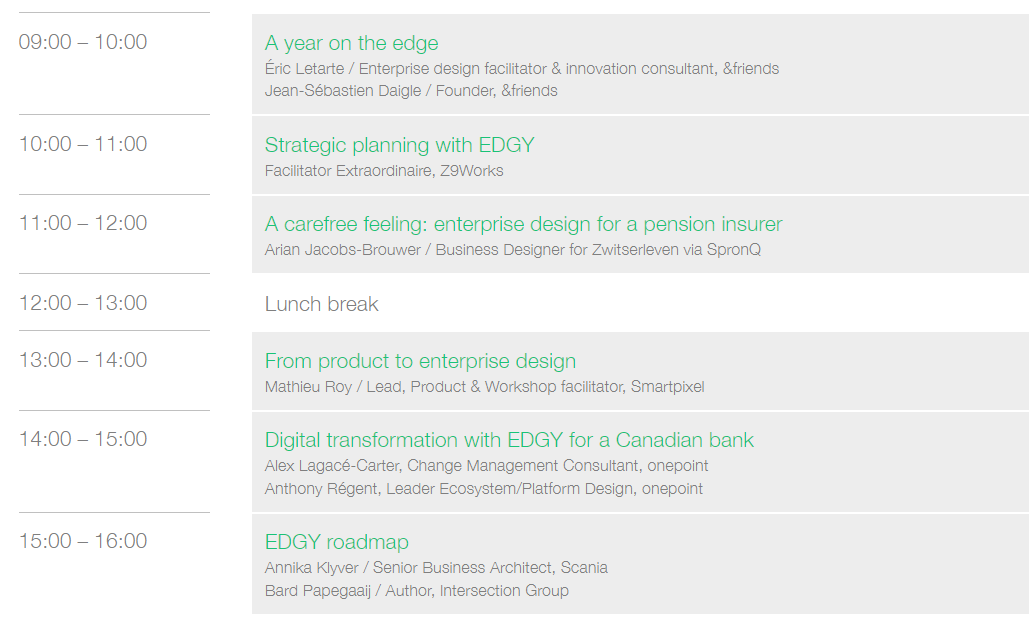Click Anthony Régent's speaker line
This screenshot has height=629, width=1029.
[483, 489]
